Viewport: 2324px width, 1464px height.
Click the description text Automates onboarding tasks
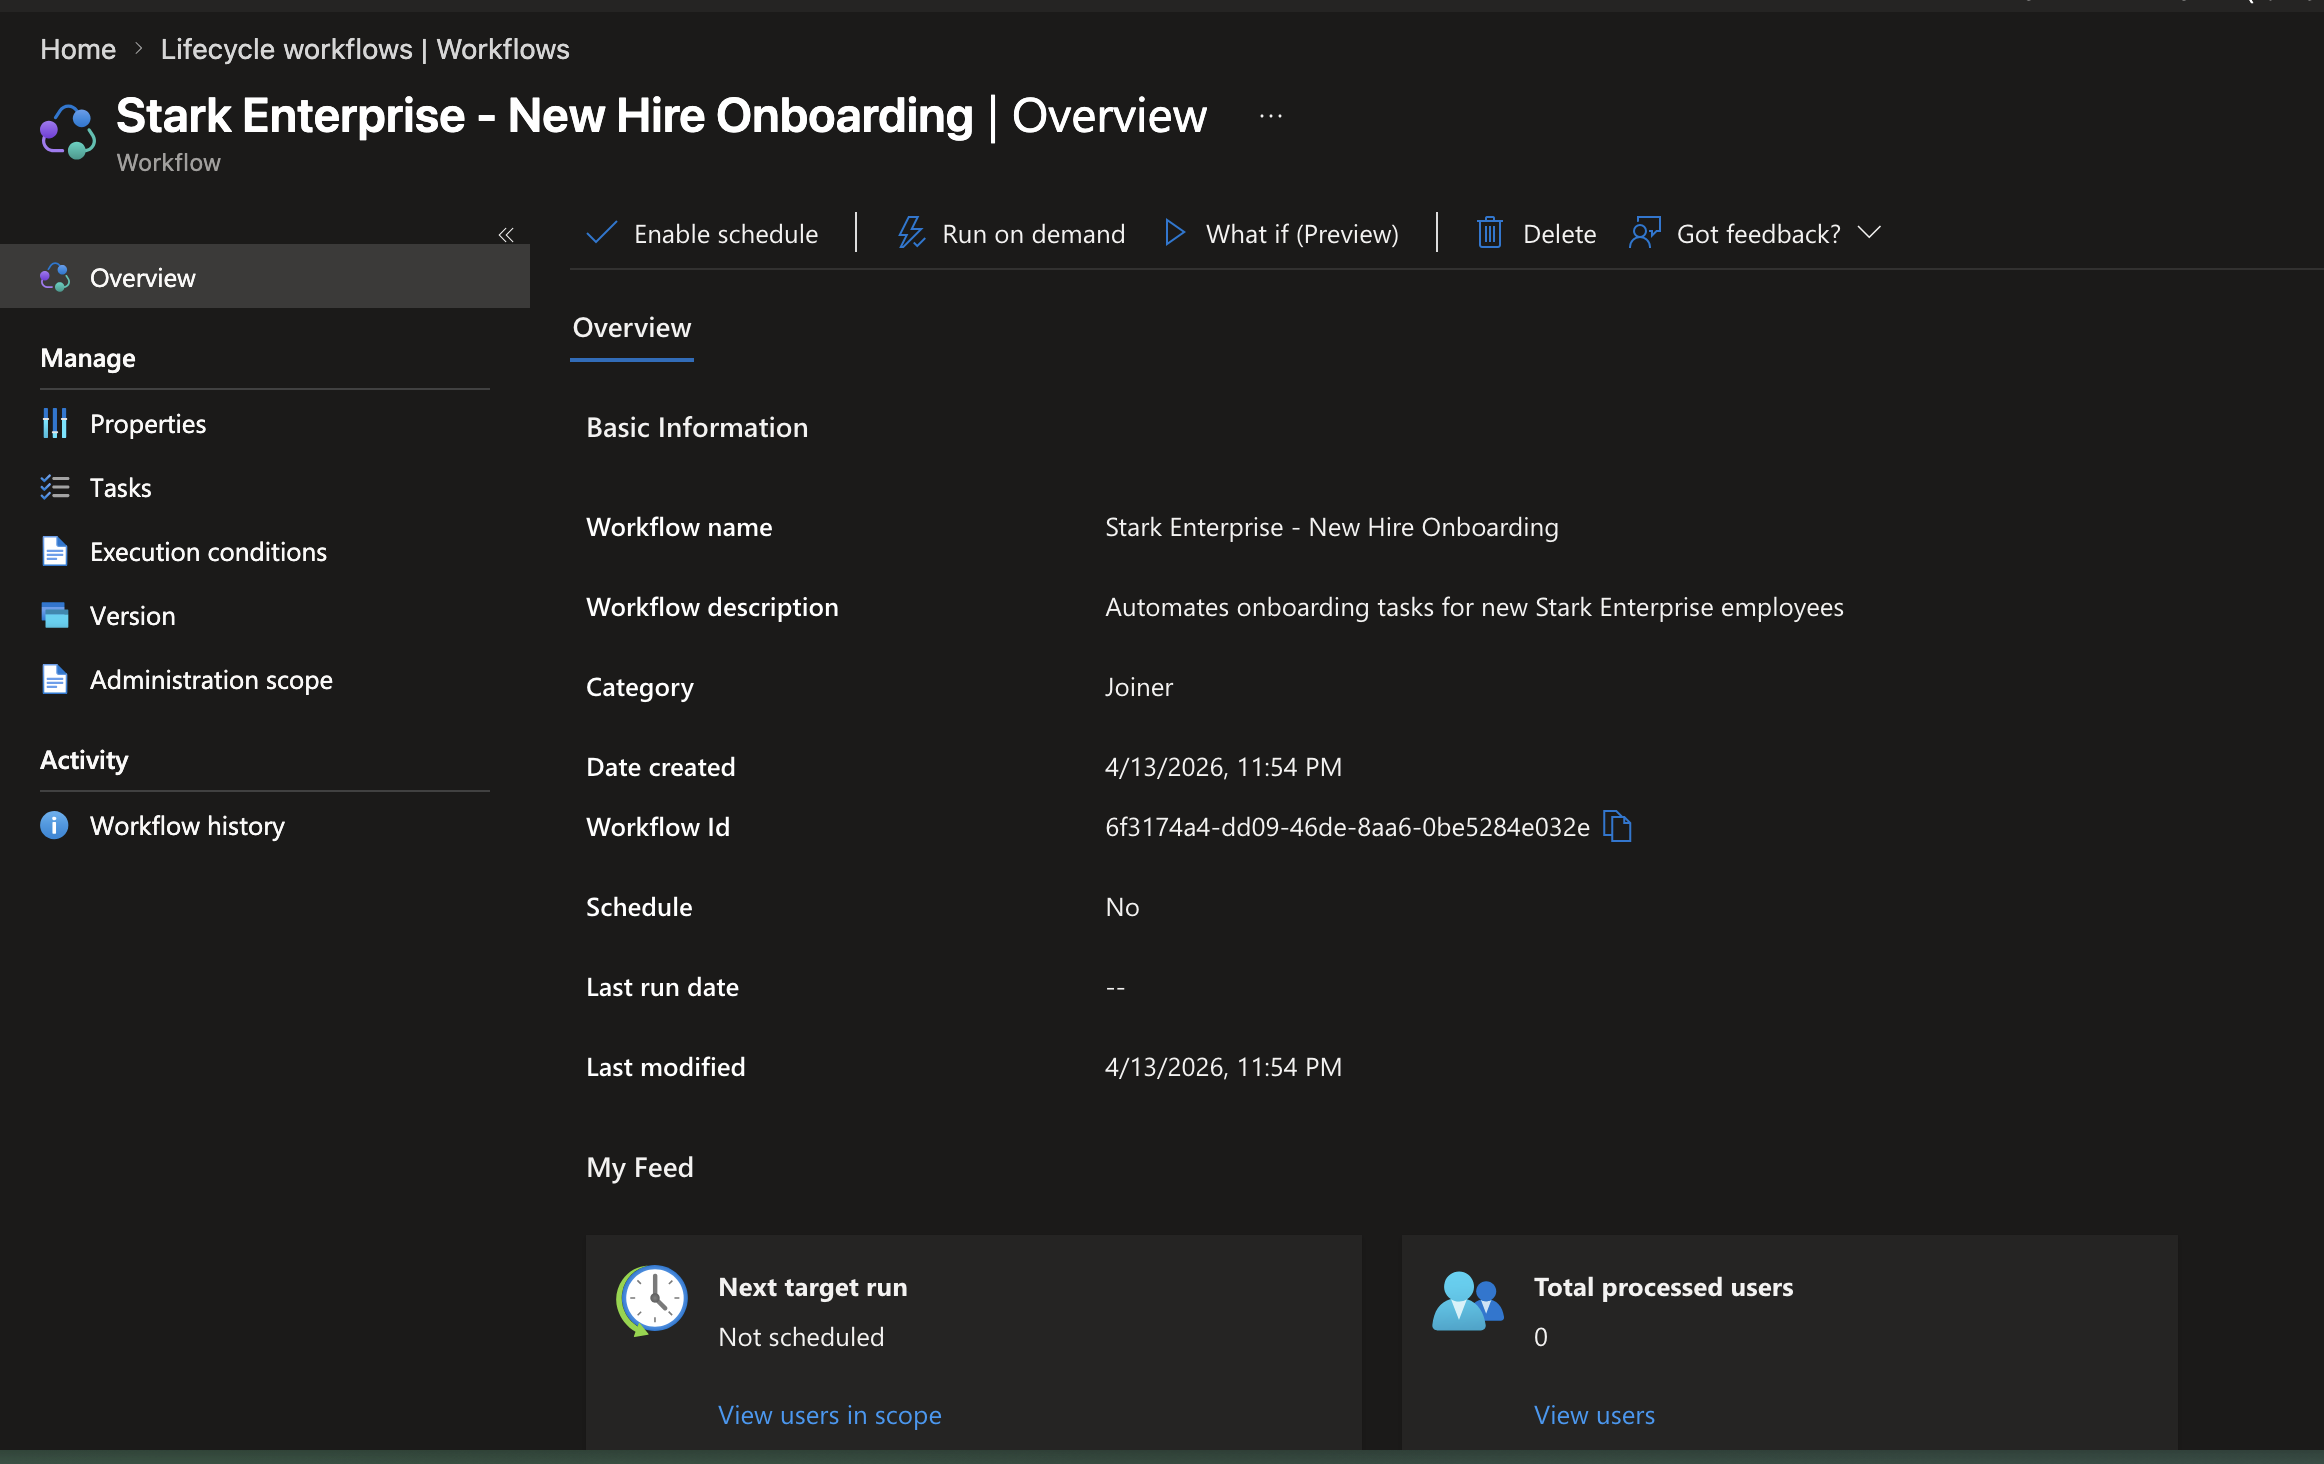1474,607
